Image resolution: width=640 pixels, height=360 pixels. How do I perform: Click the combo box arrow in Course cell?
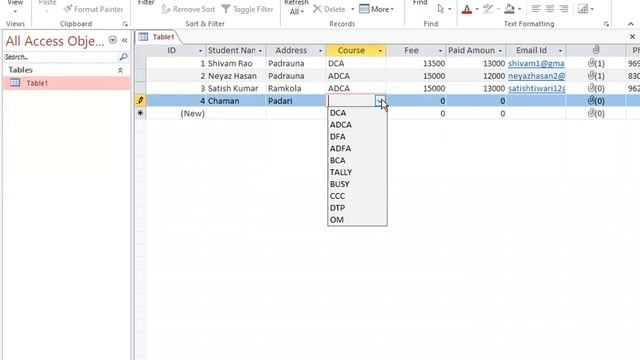click(380, 101)
